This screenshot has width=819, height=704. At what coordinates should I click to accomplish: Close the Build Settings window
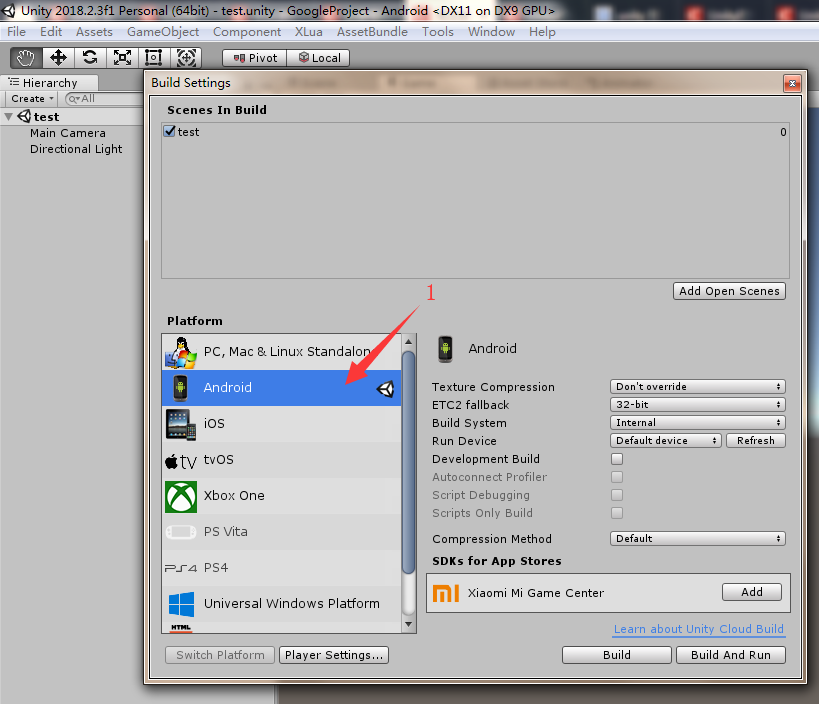point(792,83)
